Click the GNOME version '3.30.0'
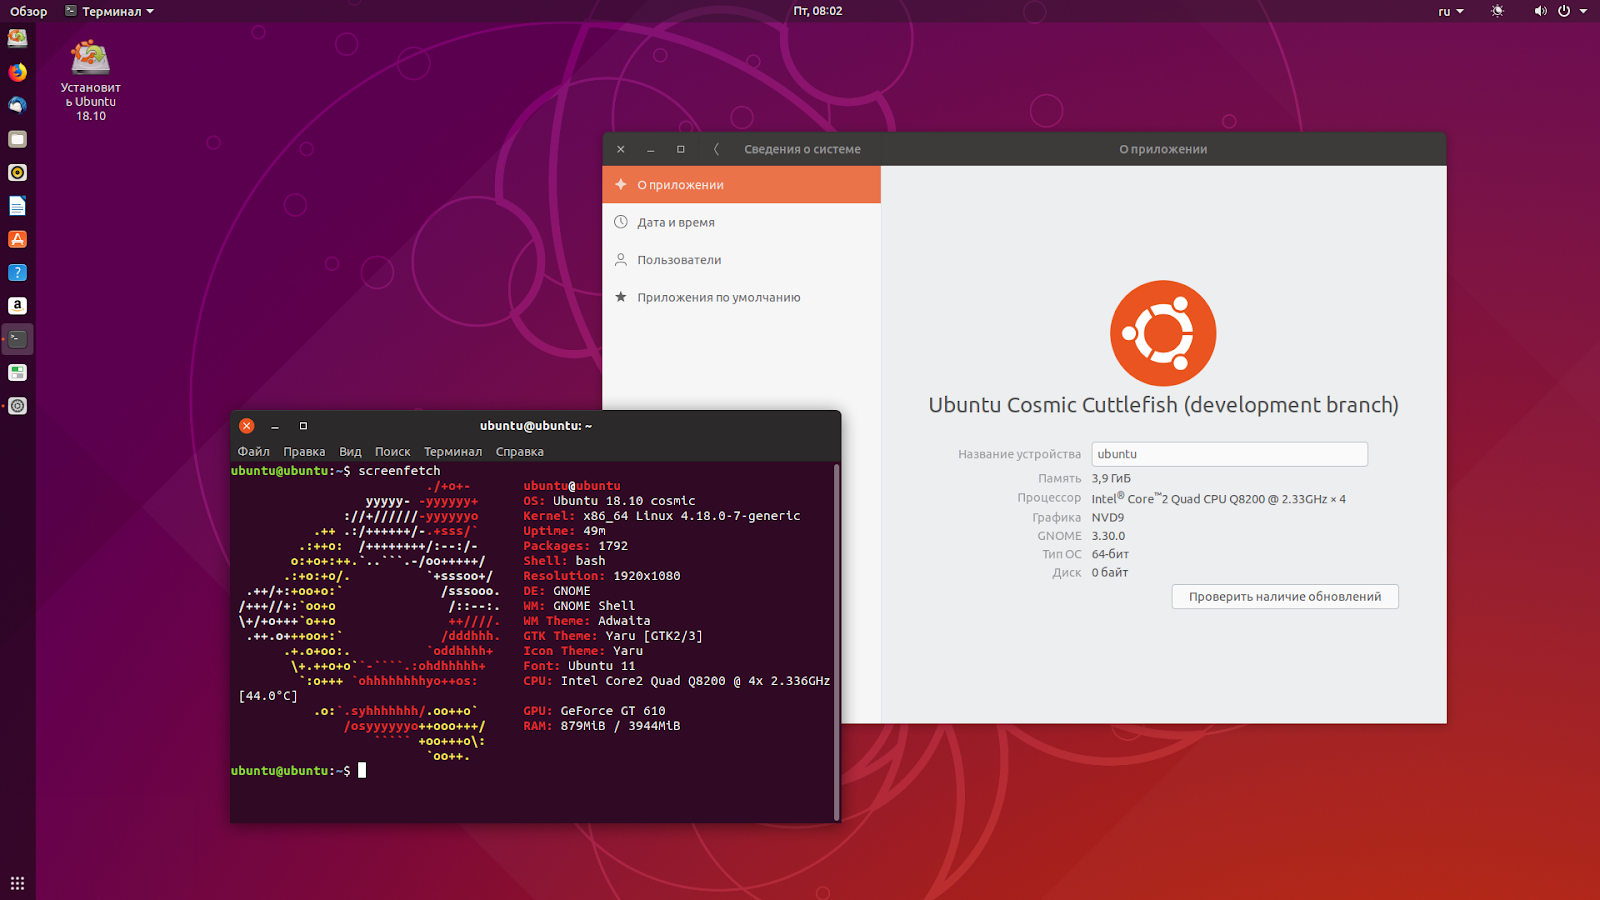 1108,536
